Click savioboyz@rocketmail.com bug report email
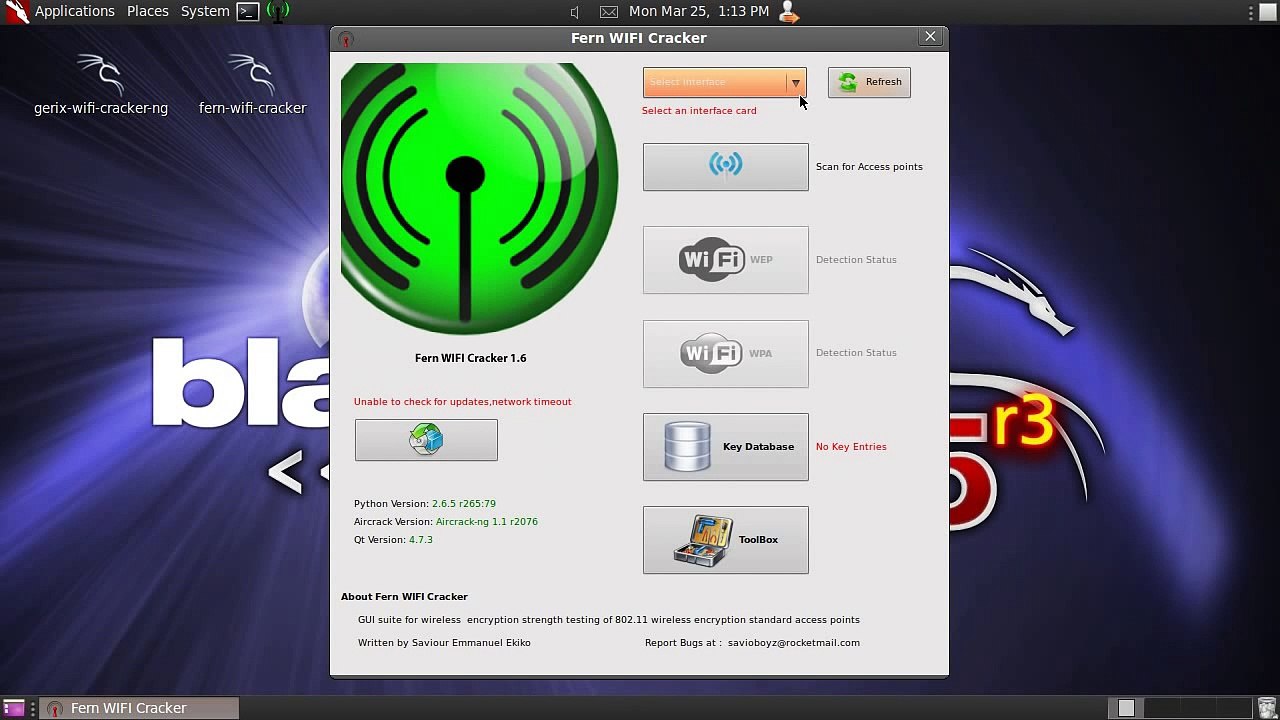The height and width of the screenshot is (720, 1280). (794, 643)
